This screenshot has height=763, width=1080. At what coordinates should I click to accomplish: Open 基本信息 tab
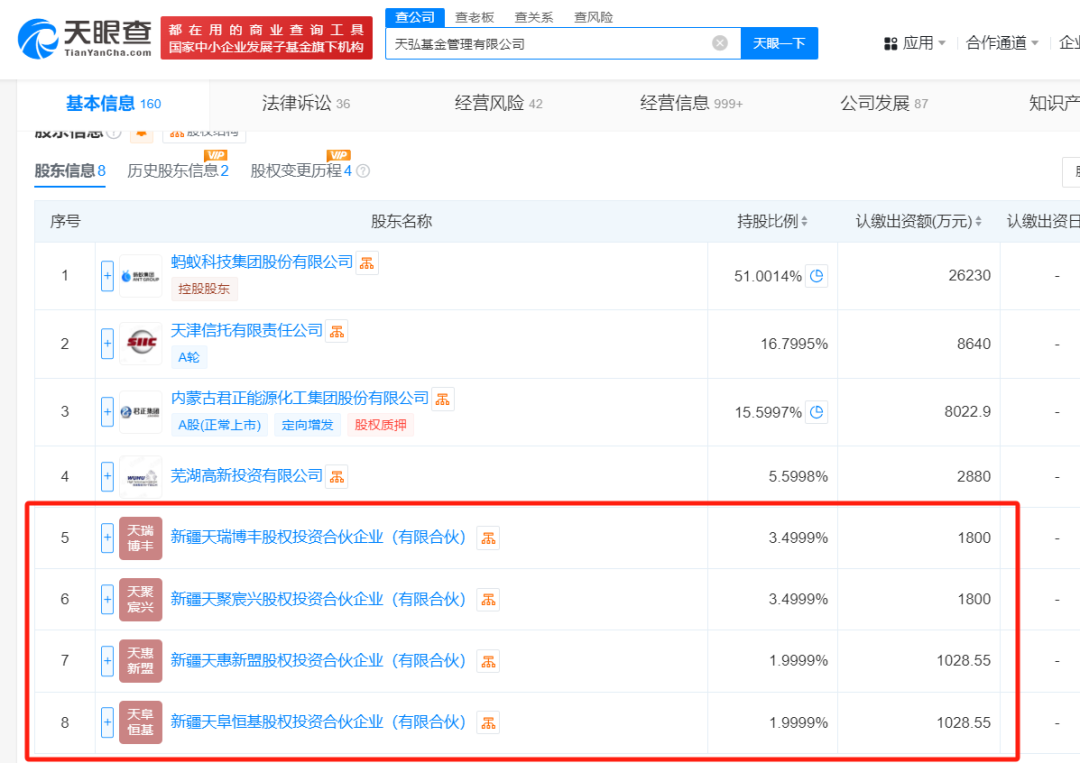click(x=114, y=103)
